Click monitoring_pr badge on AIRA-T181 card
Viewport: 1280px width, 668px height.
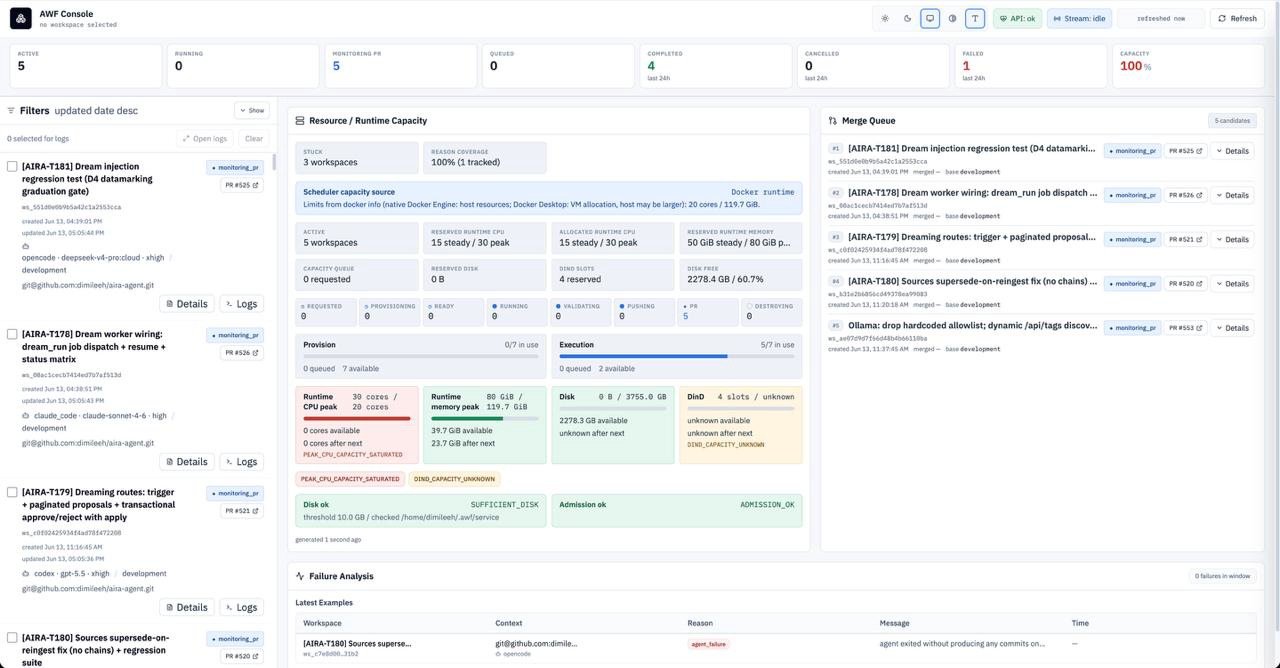[x=235, y=167]
